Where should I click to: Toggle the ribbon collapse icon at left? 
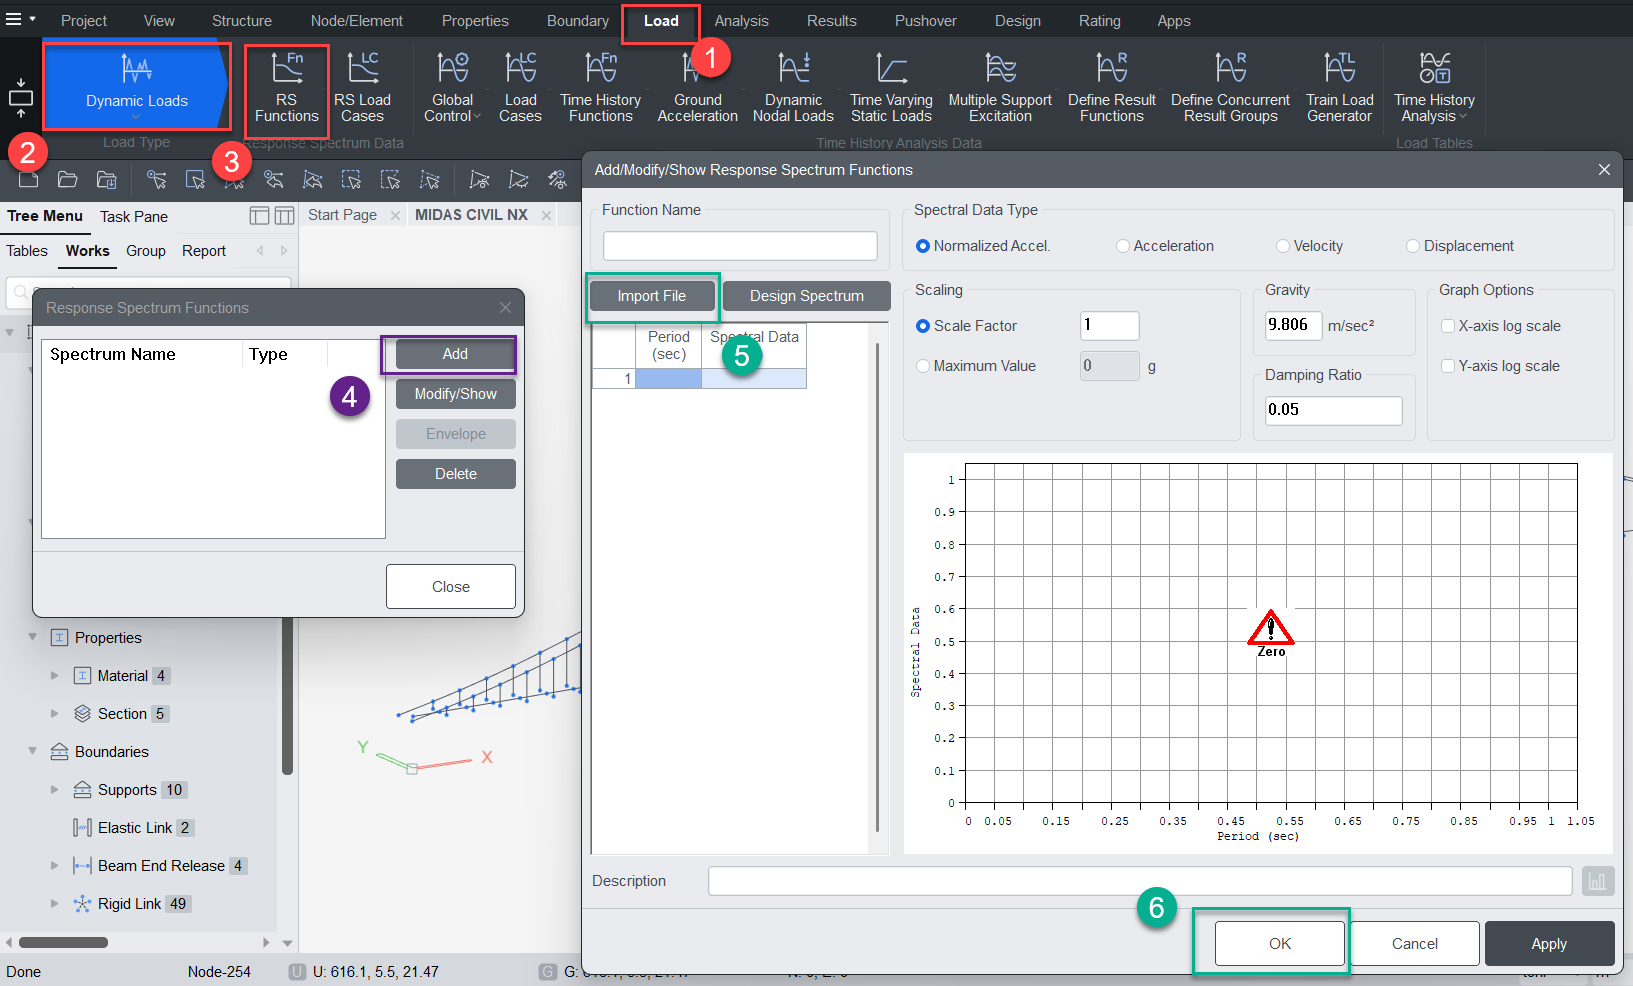point(20,98)
